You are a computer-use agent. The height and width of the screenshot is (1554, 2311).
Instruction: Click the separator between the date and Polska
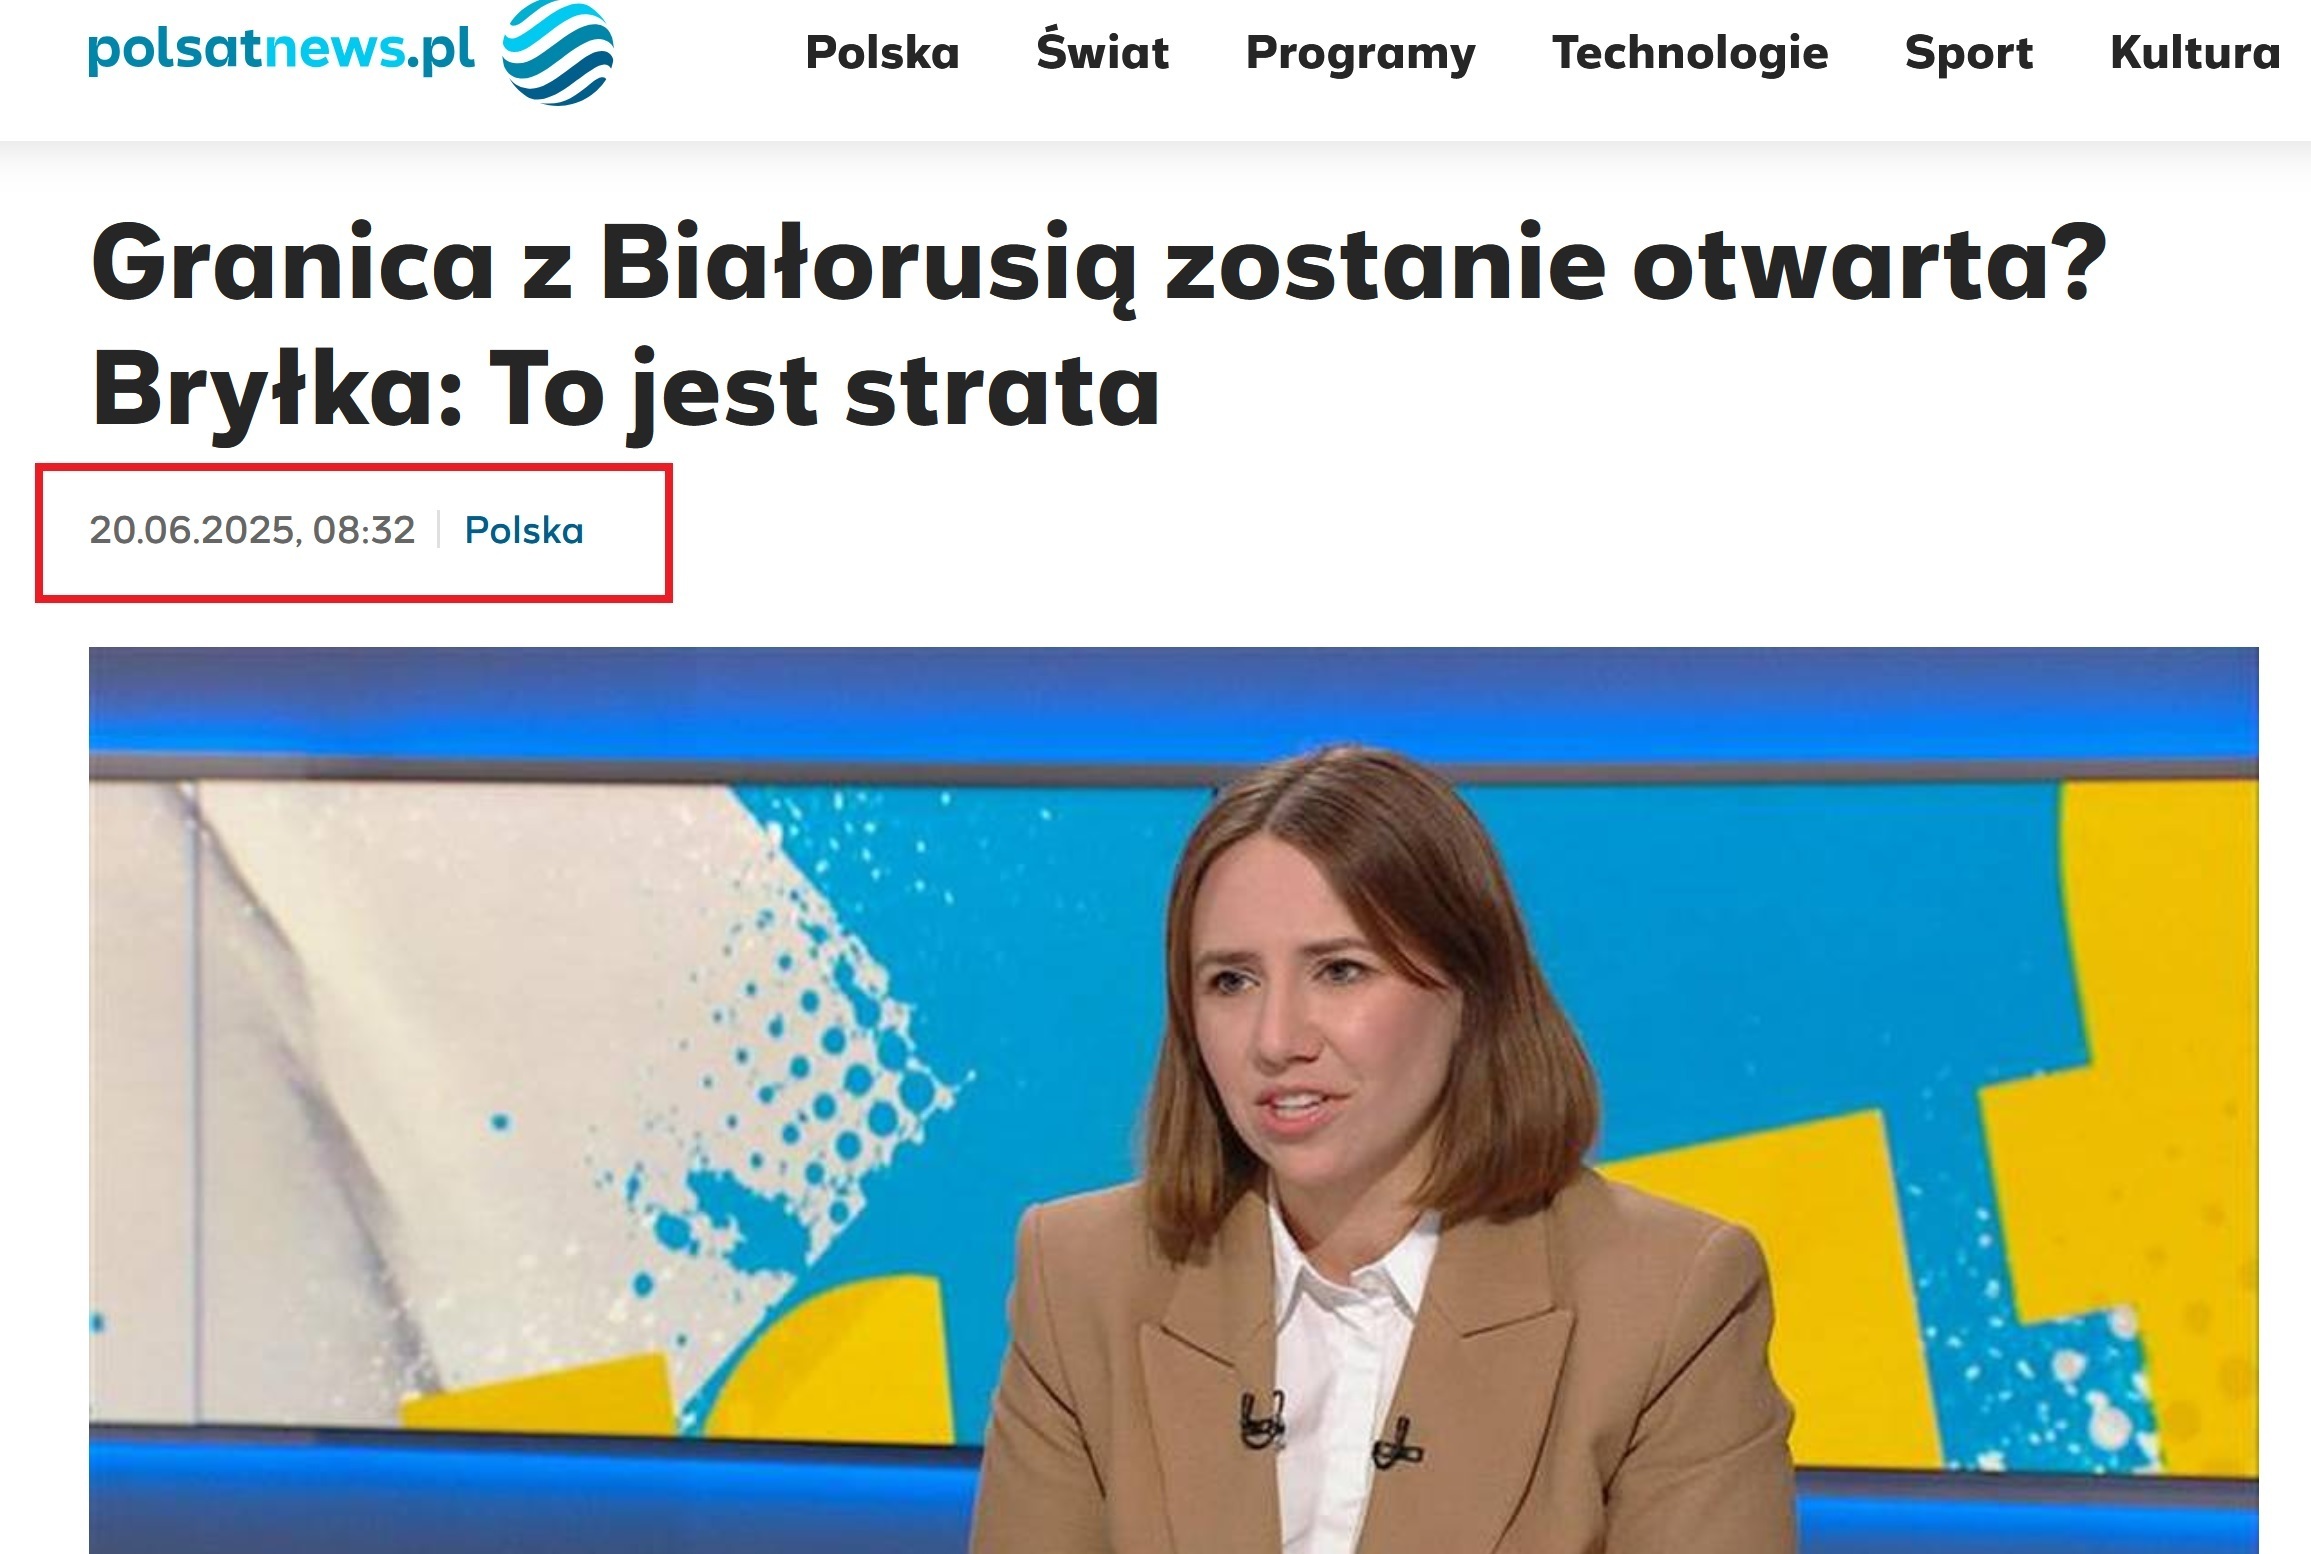point(439,530)
